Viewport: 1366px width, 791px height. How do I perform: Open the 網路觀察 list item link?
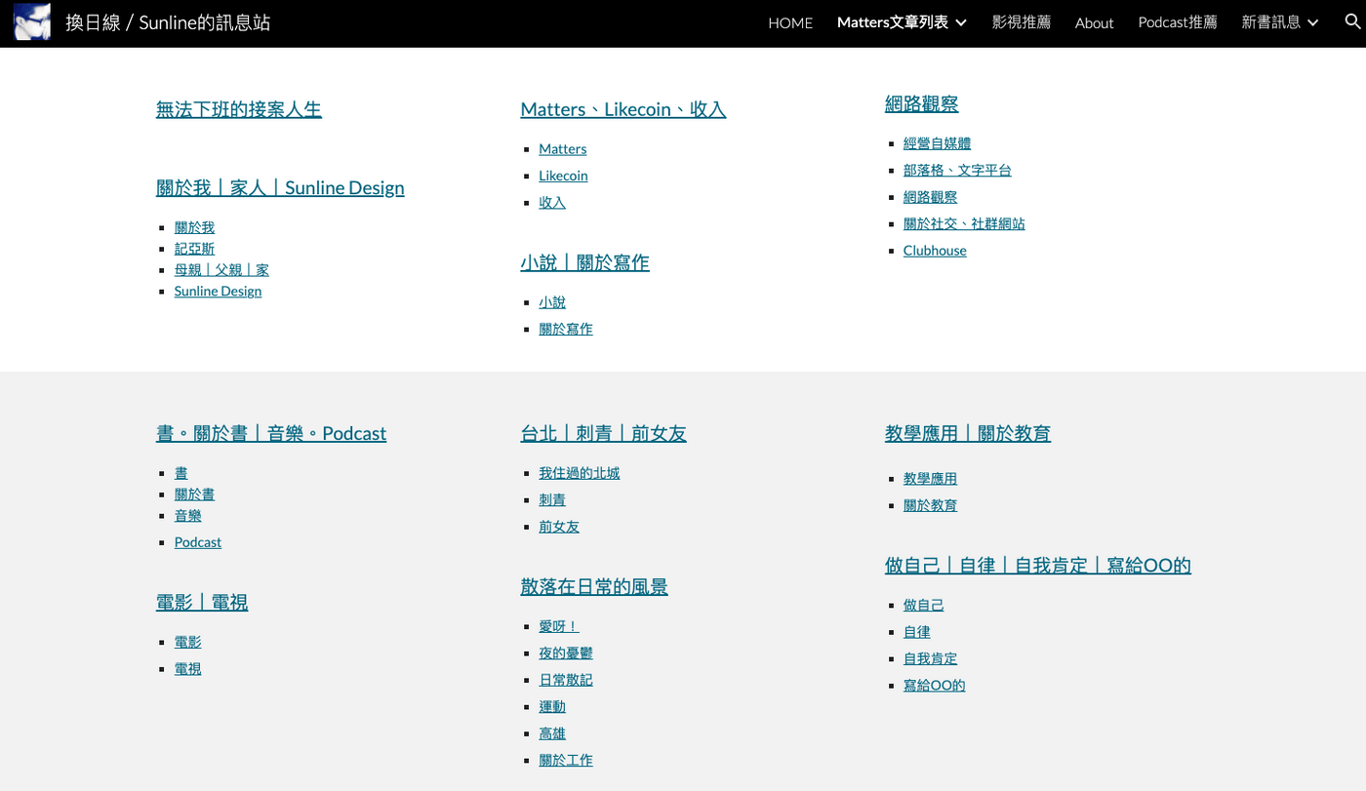930,197
